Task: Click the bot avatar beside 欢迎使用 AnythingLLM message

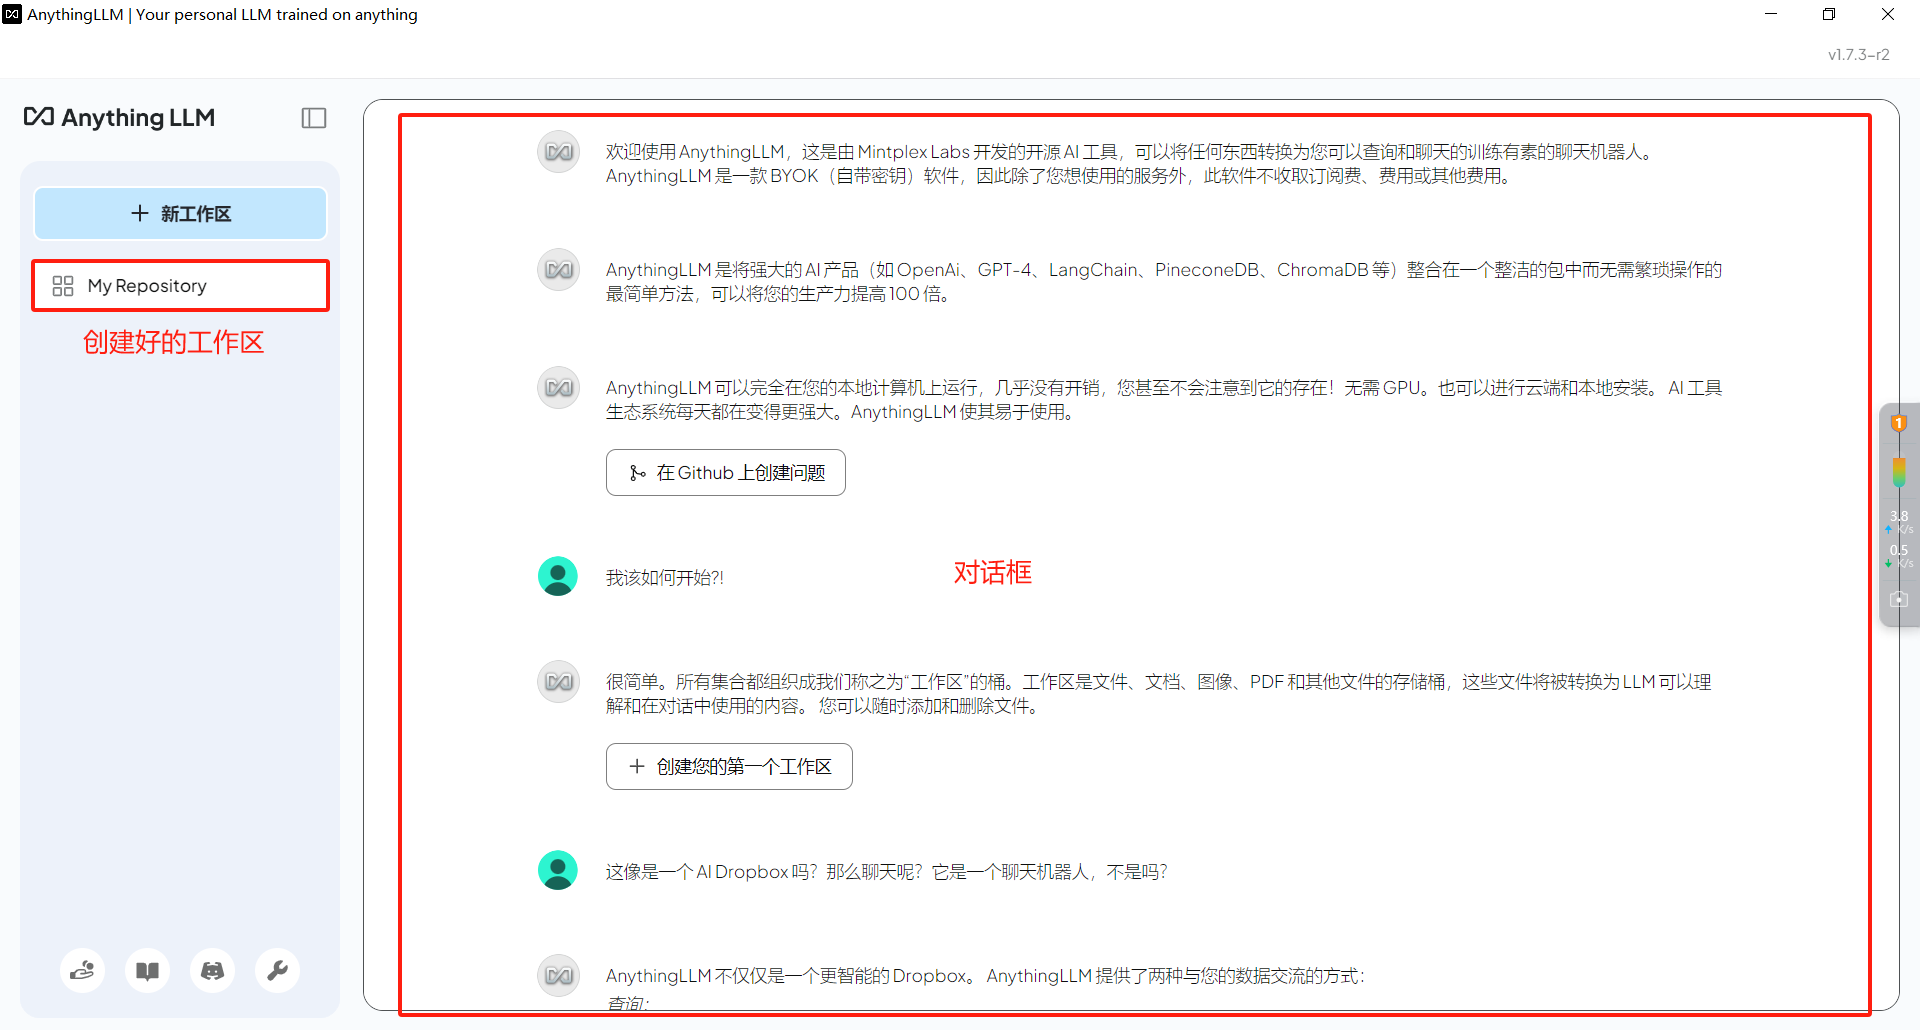Action: (559, 152)
